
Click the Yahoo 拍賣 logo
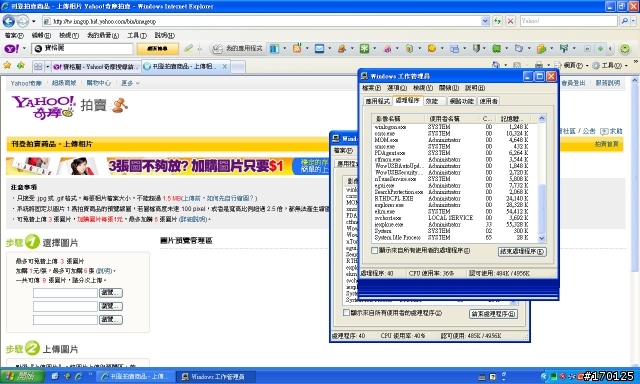pos(69,107)
